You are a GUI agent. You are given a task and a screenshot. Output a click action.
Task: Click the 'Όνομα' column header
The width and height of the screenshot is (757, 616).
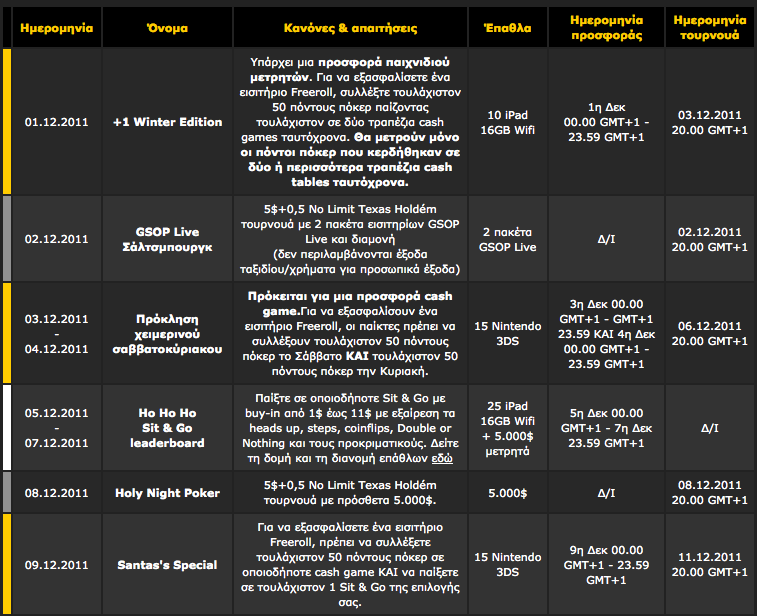point(167,27)
